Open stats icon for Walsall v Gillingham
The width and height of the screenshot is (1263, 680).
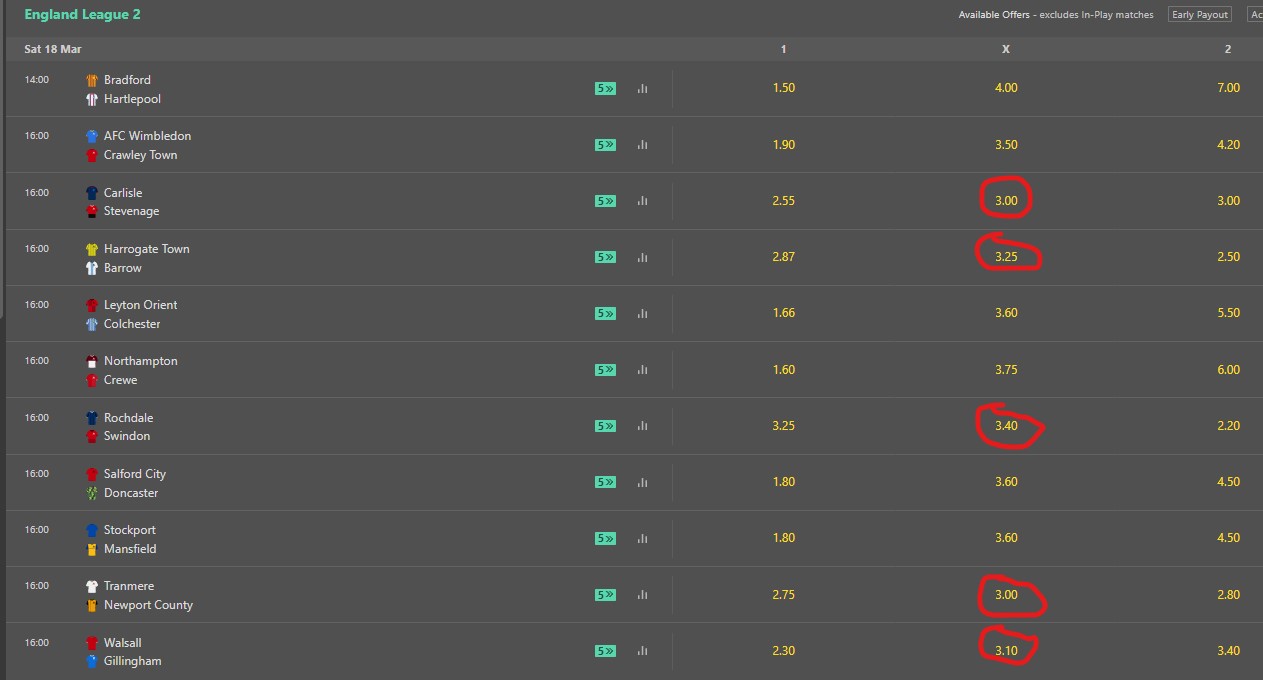point(642,651)
